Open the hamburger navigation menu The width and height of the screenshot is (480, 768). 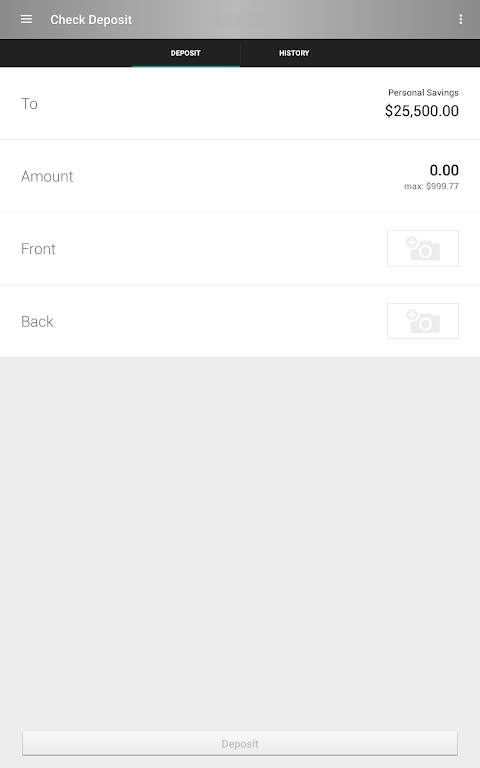pos(26,19)
